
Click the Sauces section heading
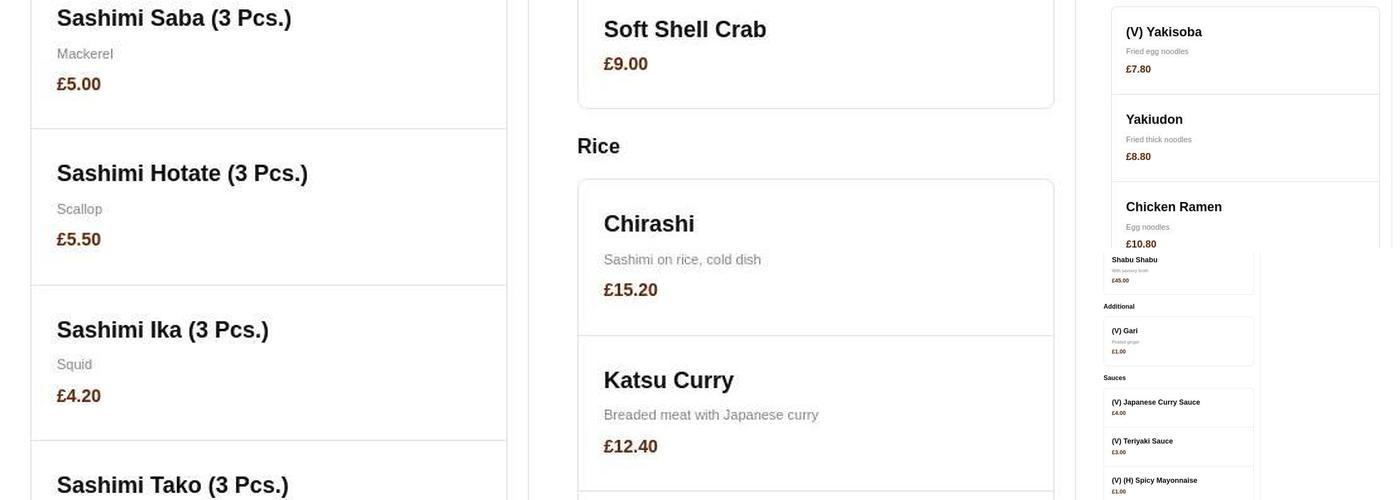(x=1114, y=378)
